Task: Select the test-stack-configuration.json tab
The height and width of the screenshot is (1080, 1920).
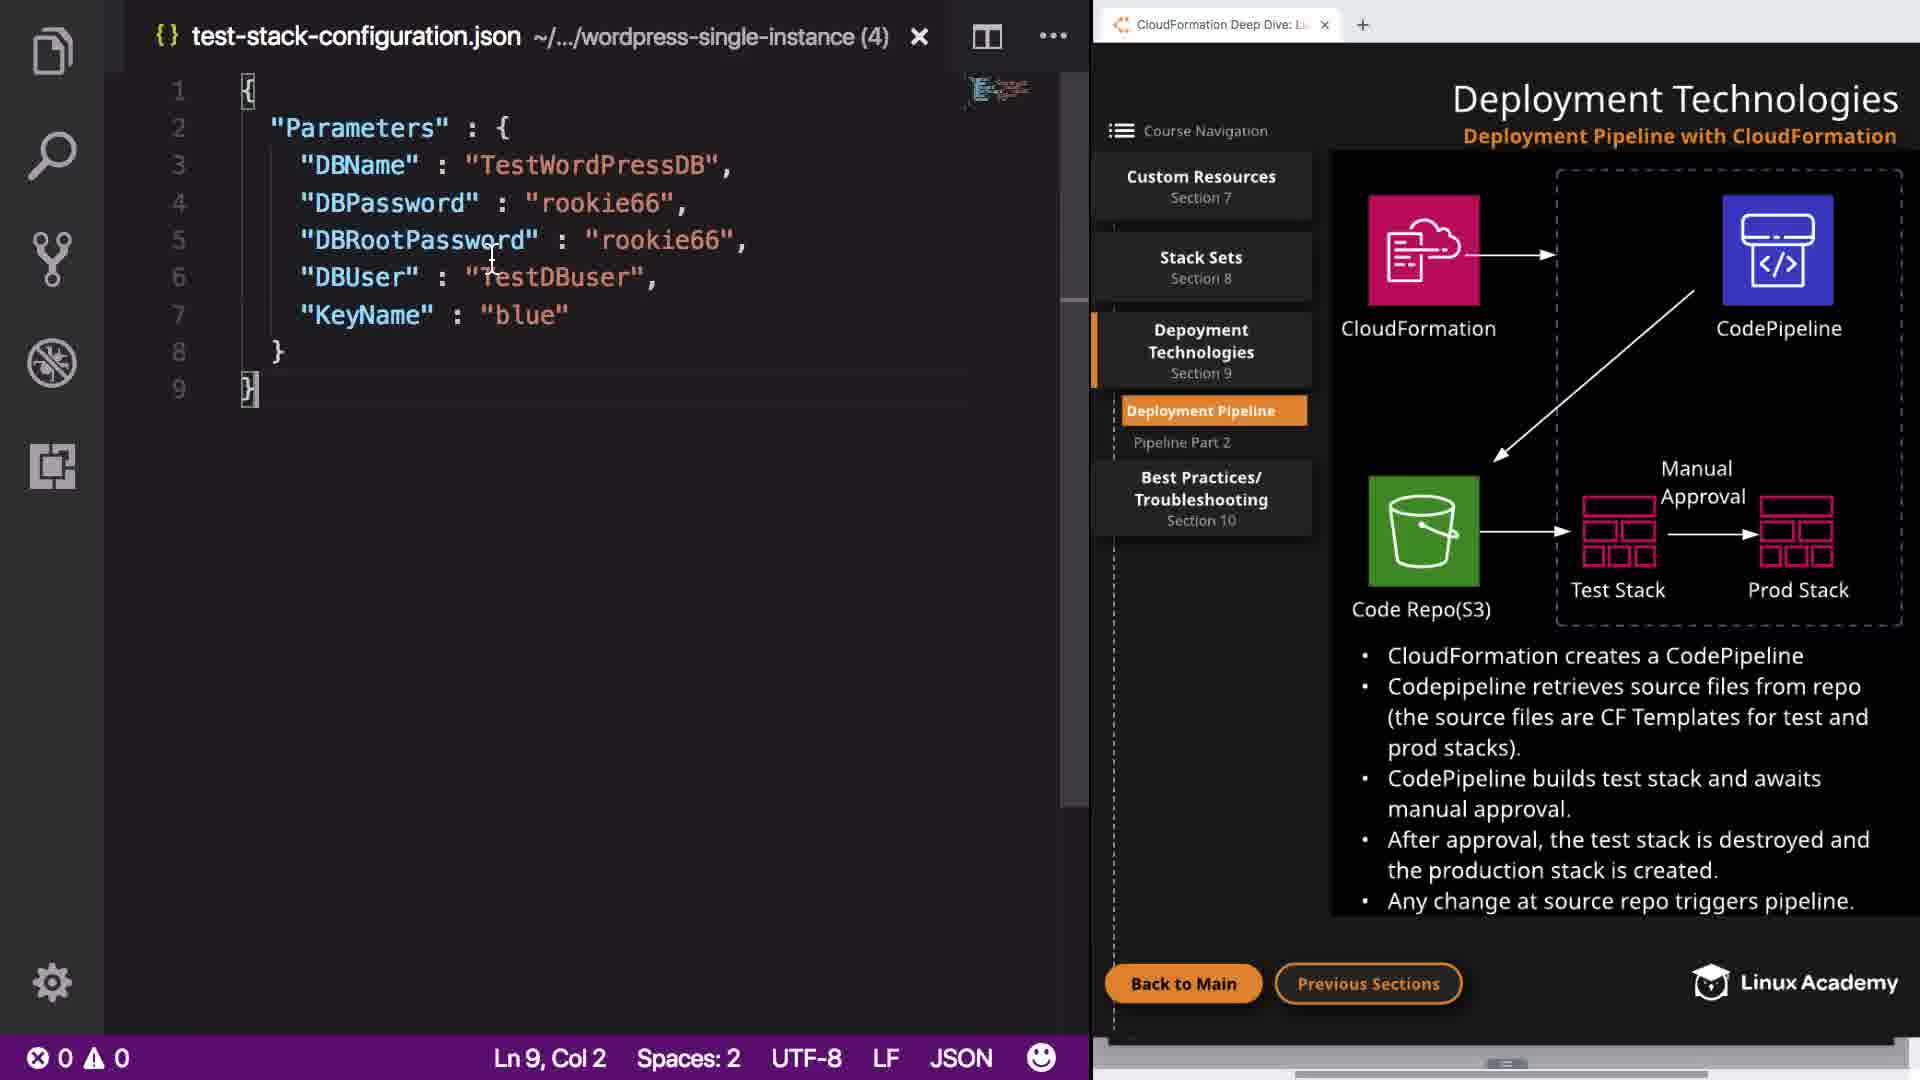Action: coord(356,37)
